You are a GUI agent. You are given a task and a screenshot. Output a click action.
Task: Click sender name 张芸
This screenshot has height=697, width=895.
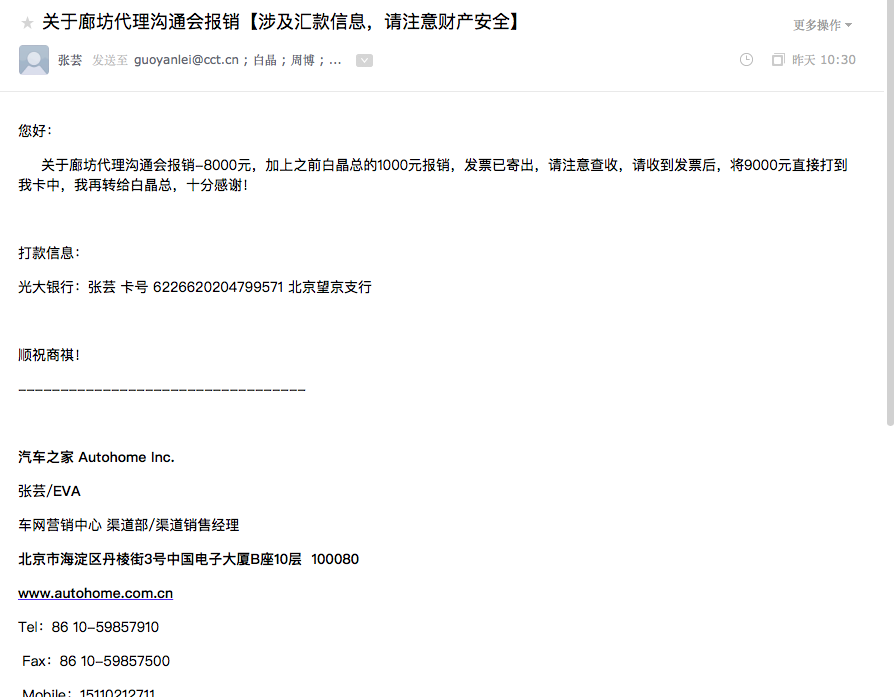(70, 60)
